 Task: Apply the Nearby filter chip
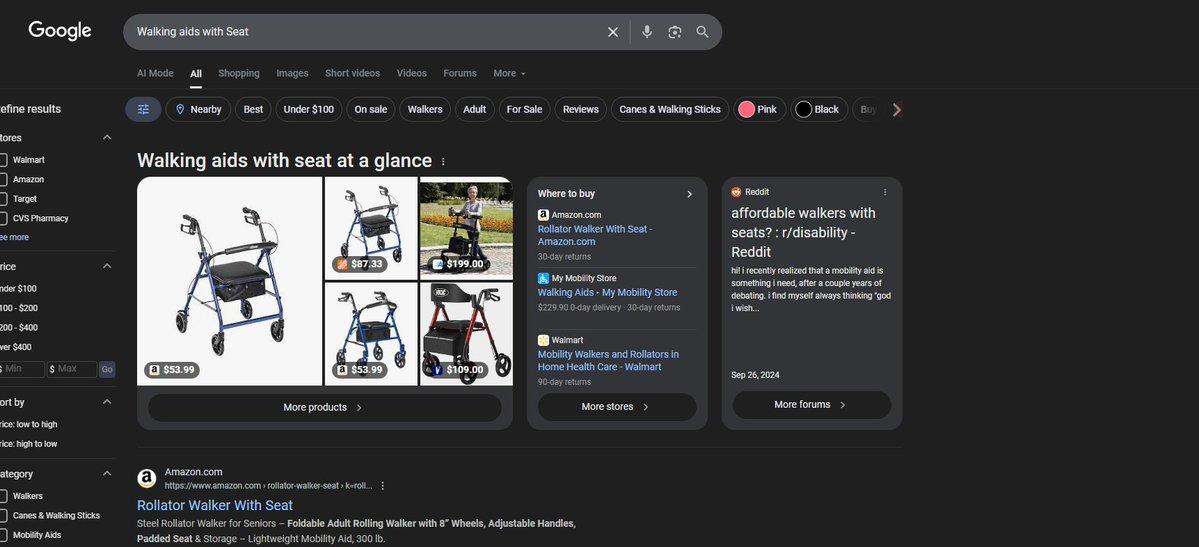pos(198,109)
